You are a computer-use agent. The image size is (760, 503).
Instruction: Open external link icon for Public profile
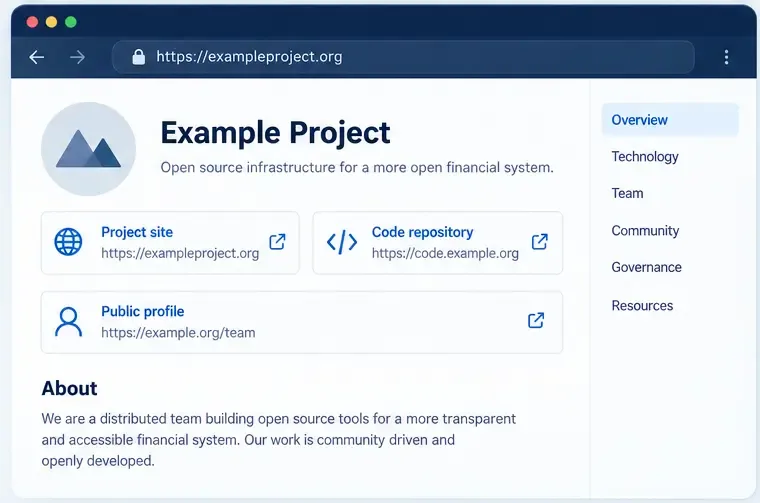(536, 320)
